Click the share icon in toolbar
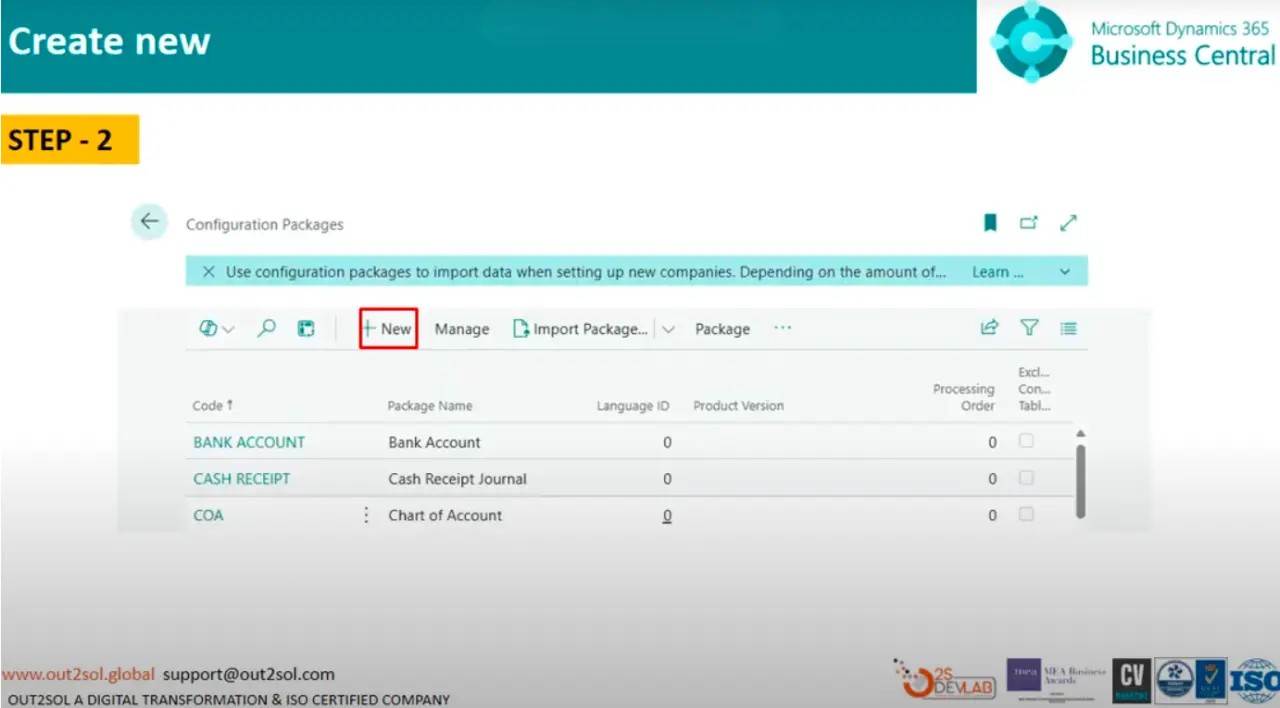 coord(989,328)
